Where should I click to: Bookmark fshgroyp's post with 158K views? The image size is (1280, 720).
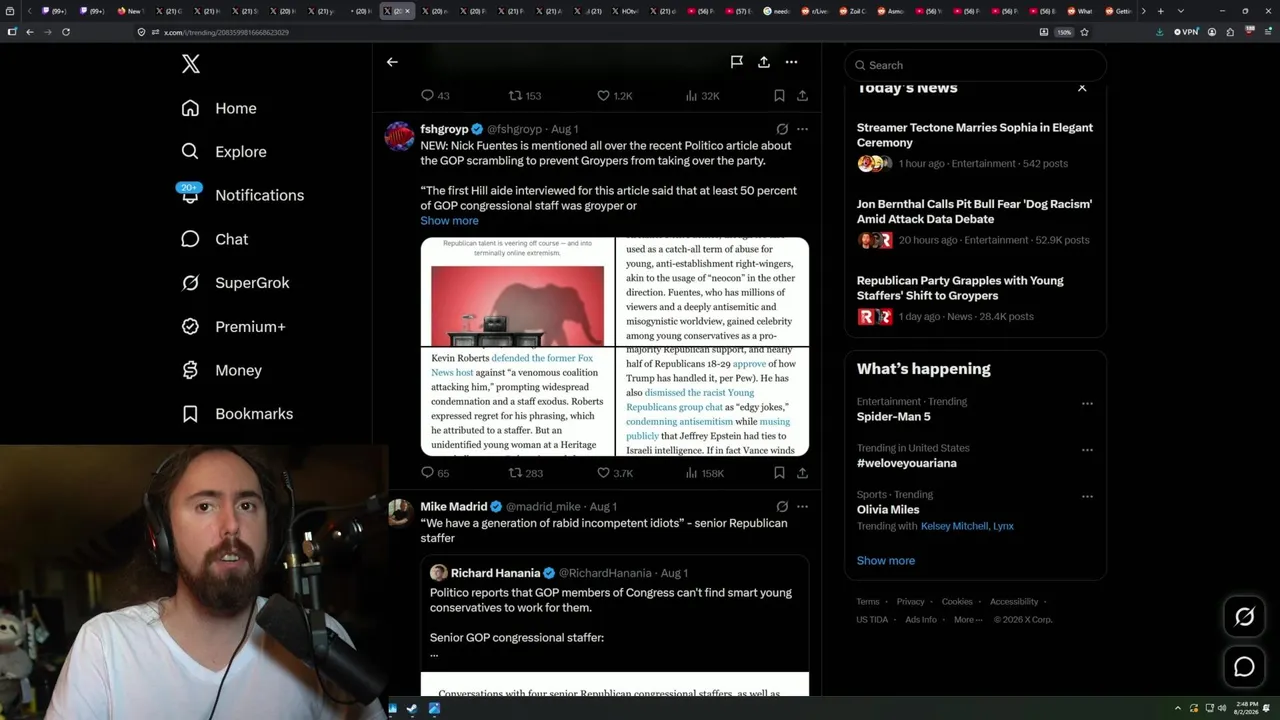tap(779, 473)
